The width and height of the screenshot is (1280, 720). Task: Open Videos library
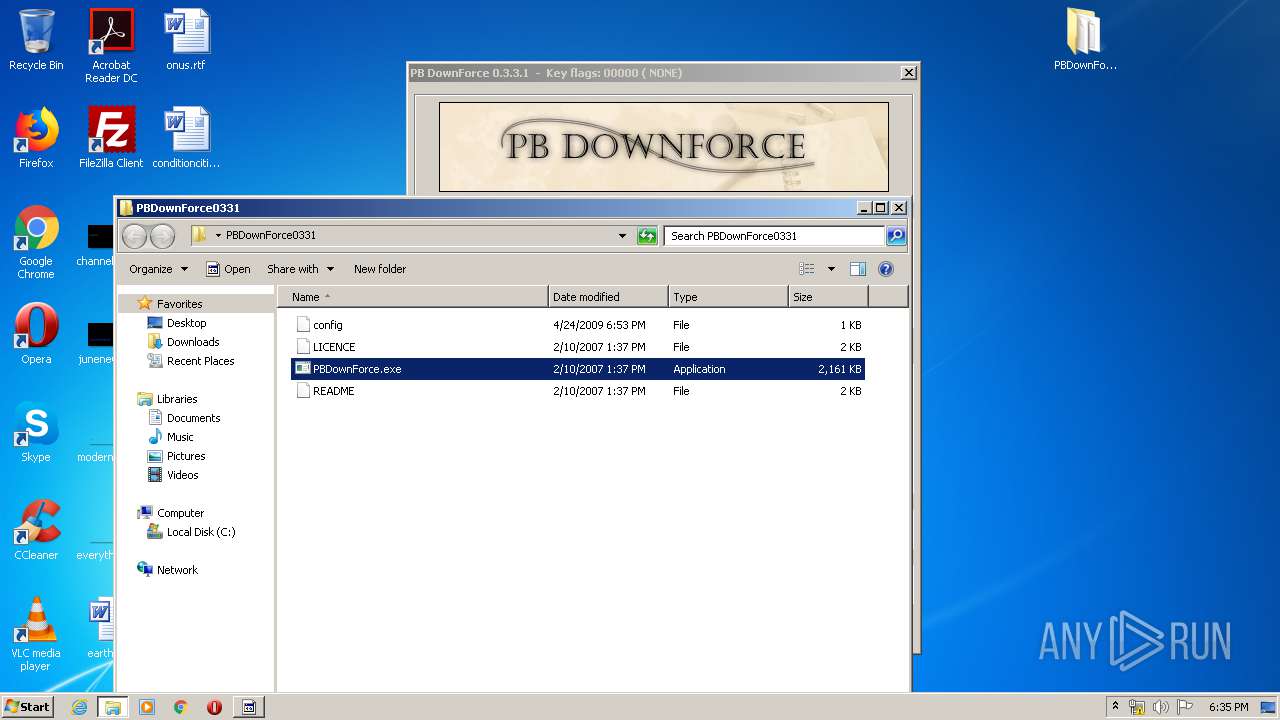182,475
